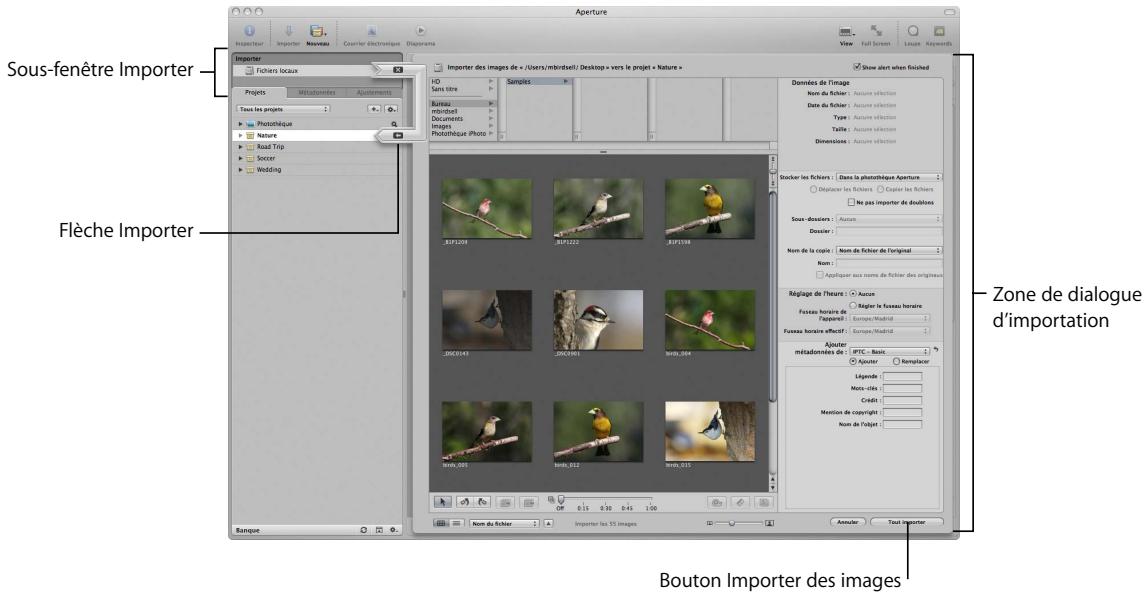Toggle Show alert when finished checkbox
This screenshot has height=595, width=1148.
click(857, 67)
